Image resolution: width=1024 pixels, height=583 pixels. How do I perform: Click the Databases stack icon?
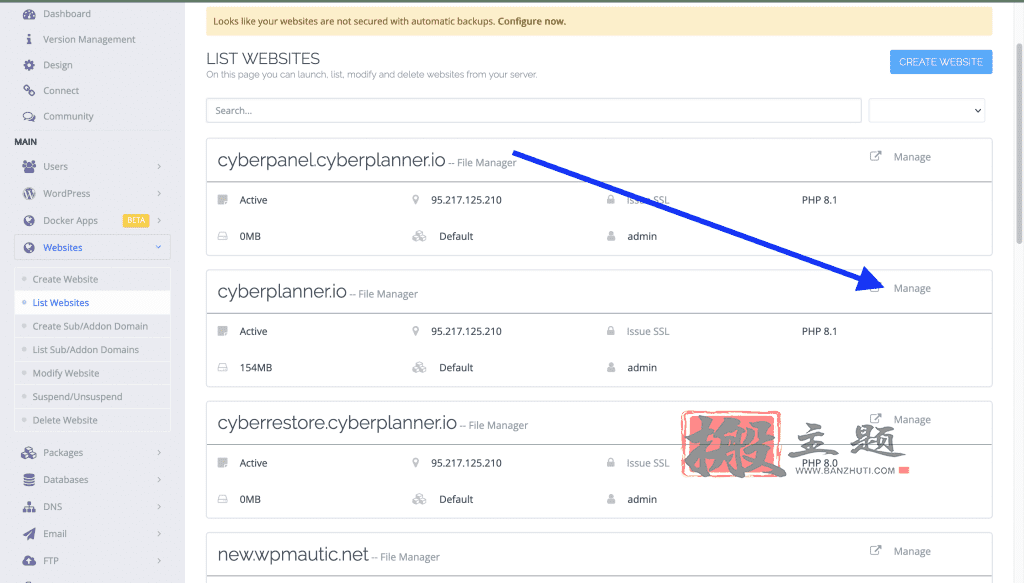point(29,480)
